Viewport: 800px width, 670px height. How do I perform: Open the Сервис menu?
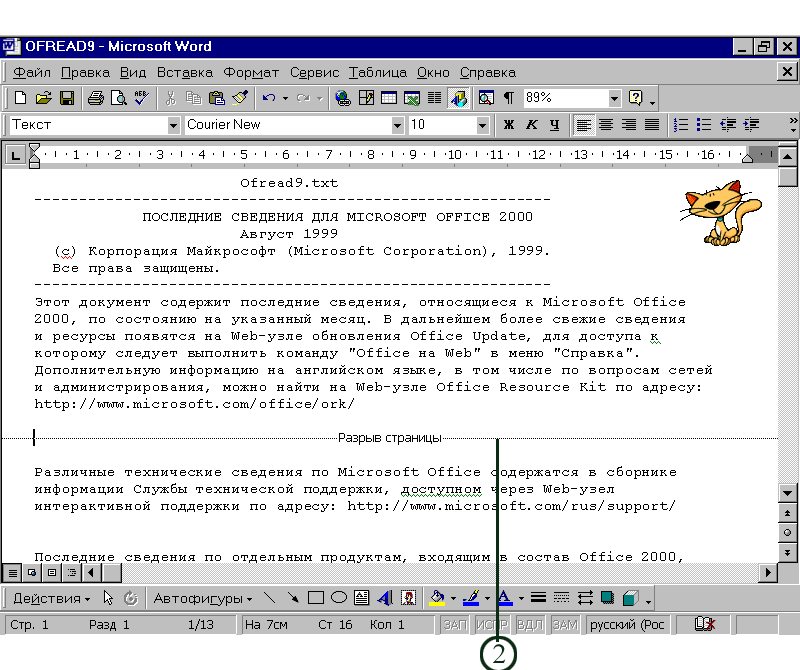click(x=314, y=72)
